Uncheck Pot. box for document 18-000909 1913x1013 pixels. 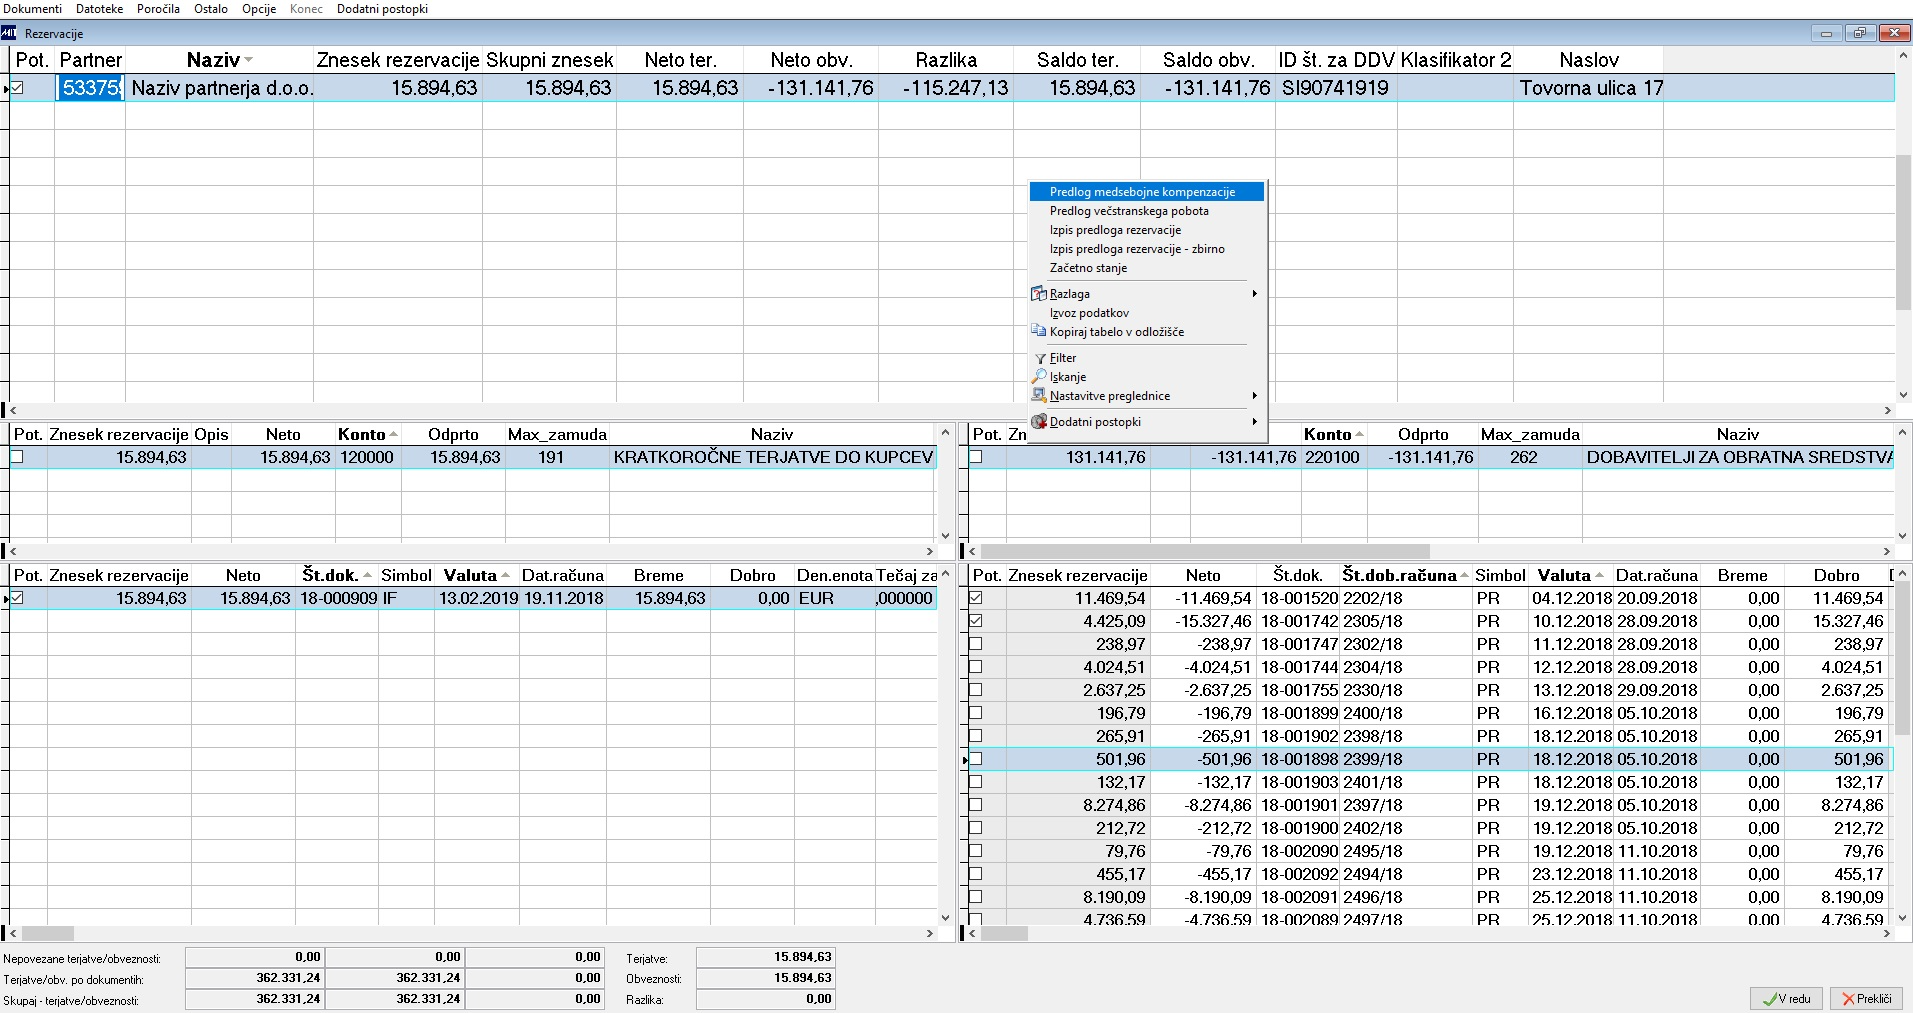17,598
